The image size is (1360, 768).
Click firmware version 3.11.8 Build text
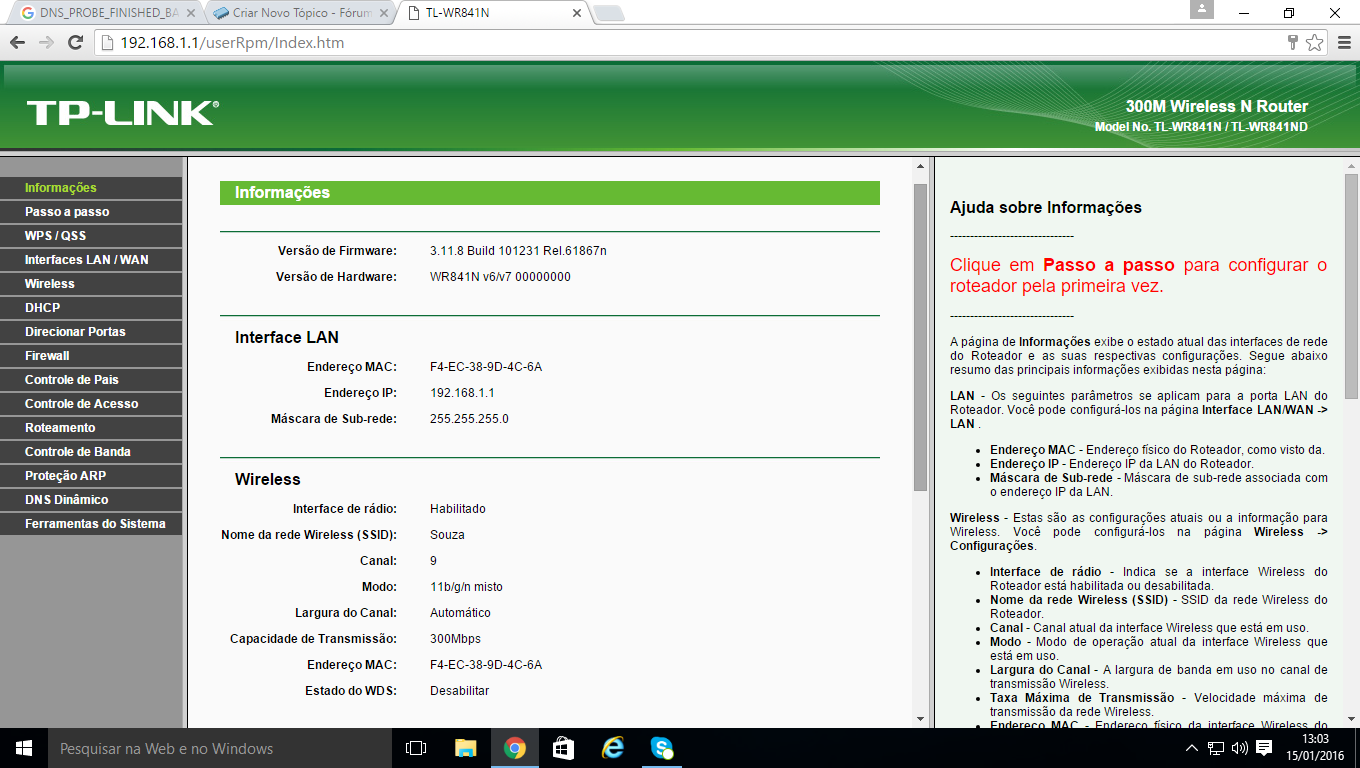coord(518,251)
